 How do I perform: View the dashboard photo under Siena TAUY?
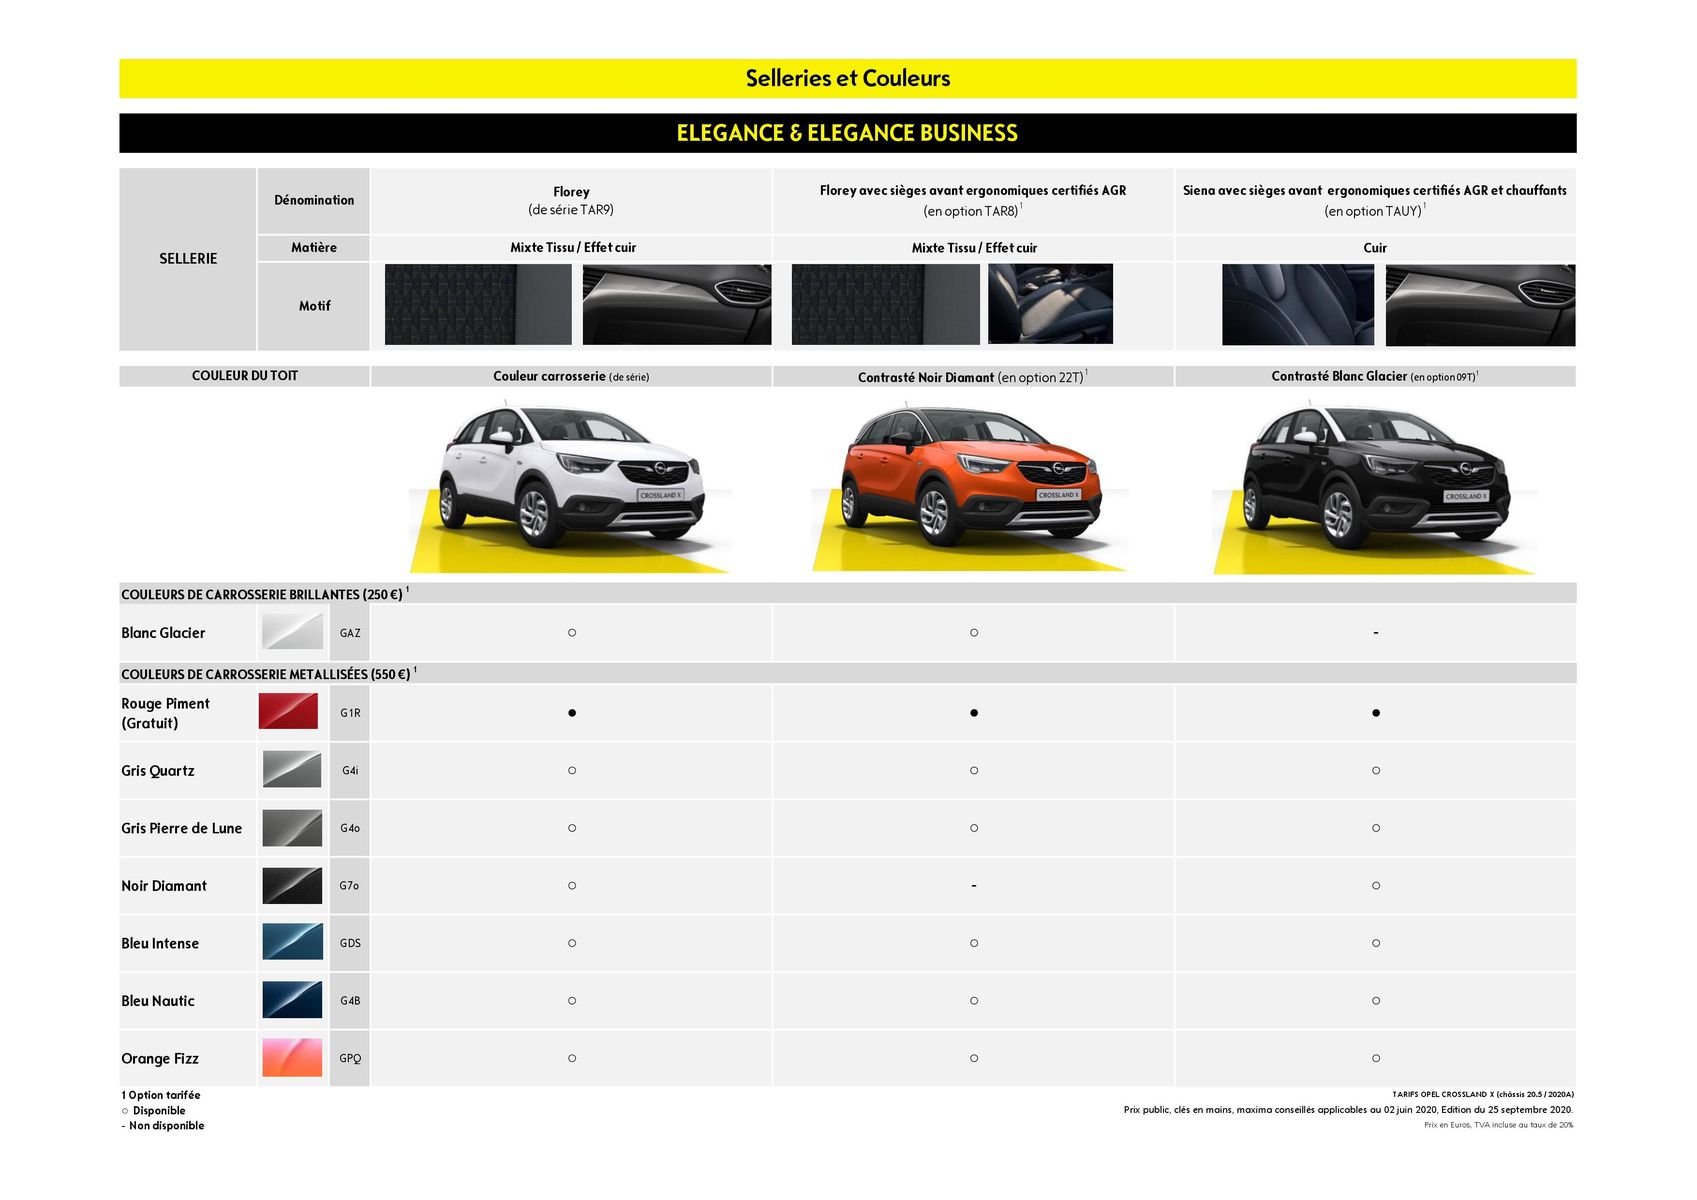tap(1480, 305)
